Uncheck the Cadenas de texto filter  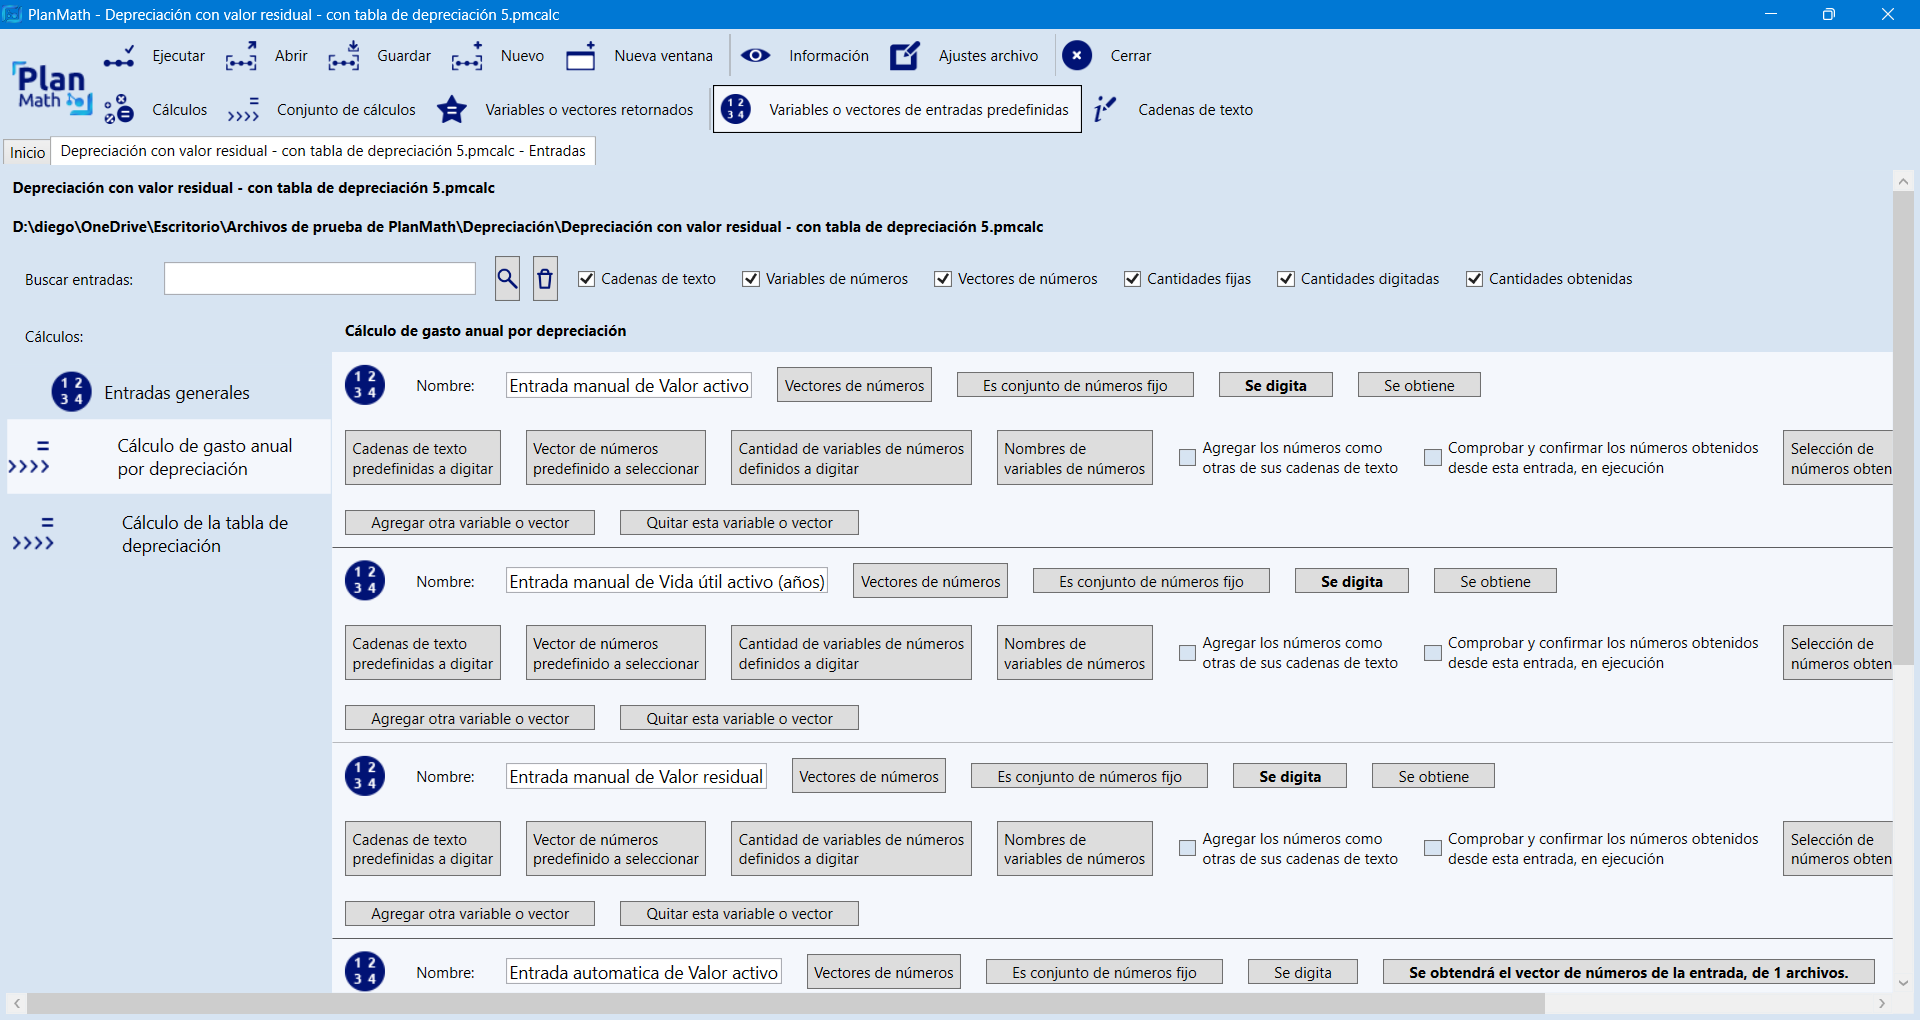(x=587, y=279)
